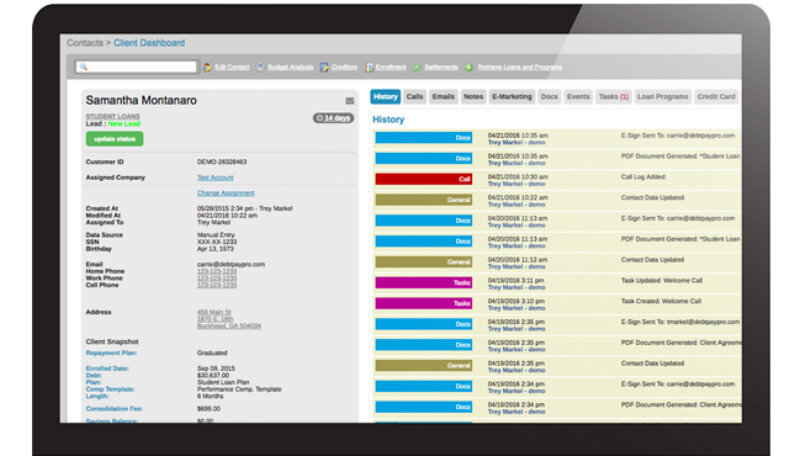
Task: Open the Loan Programs tab
Action: pos(663,97)
